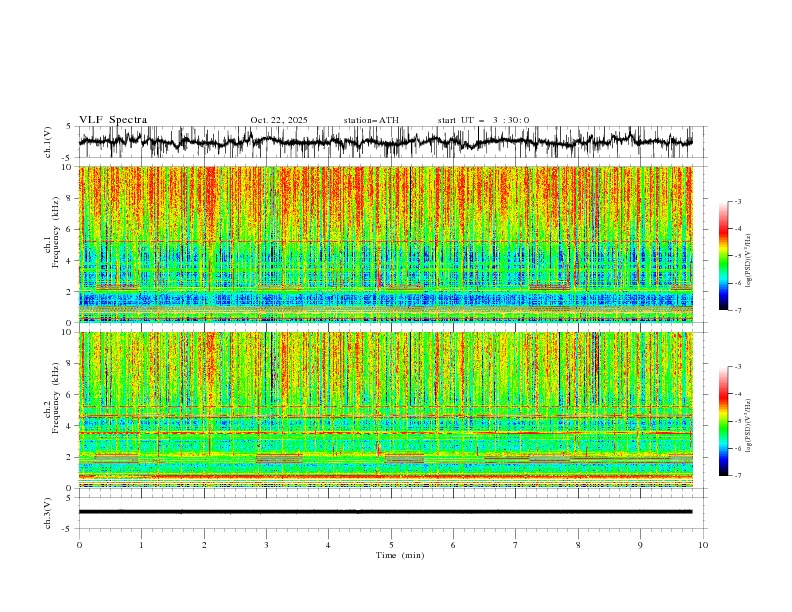This screenshot has height=612, width=792.
Task: Click the "10" kHz tick on ch.2 frequency axis
Action: pyautogui.click(x=68, y=332)
